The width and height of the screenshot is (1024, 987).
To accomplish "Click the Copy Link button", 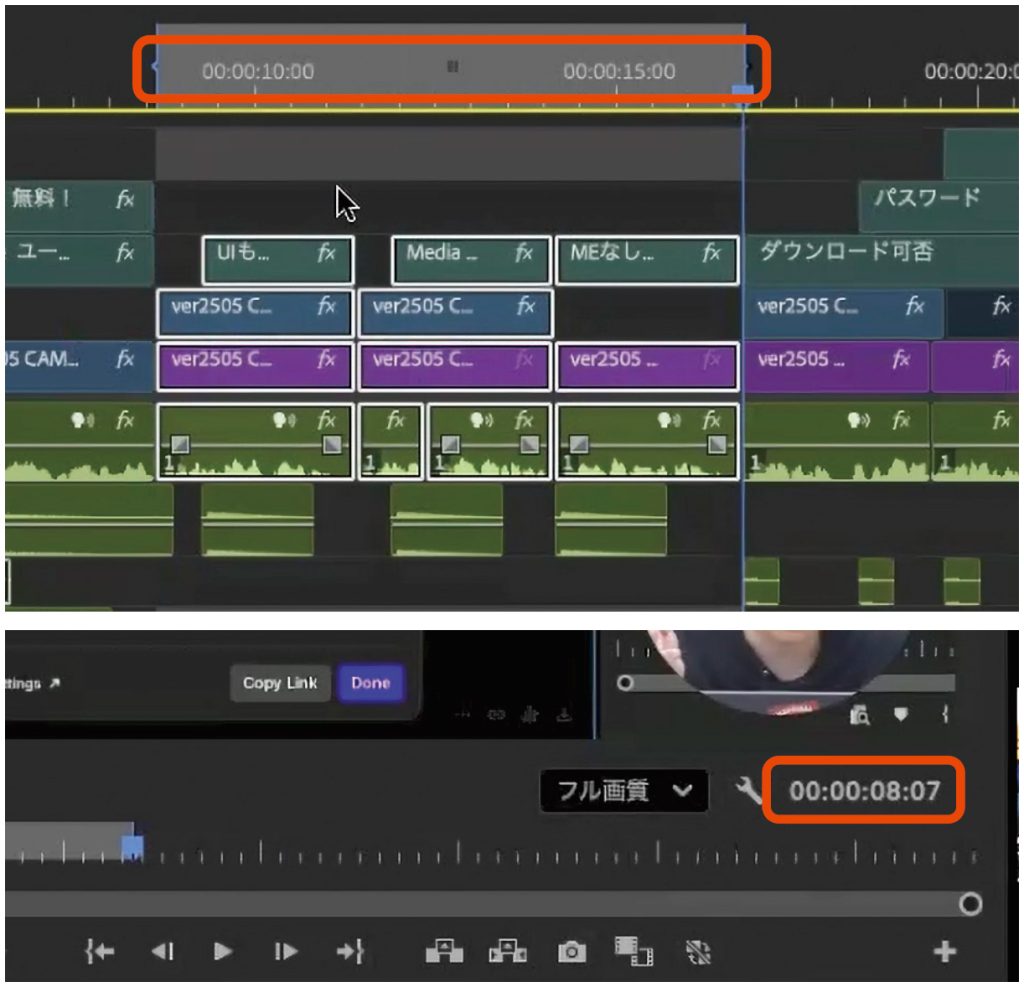I will click(280, 683).
